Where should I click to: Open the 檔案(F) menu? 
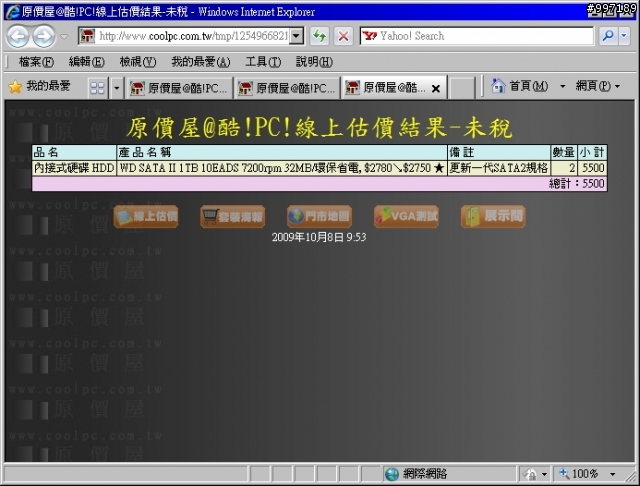tap(36, 62)
